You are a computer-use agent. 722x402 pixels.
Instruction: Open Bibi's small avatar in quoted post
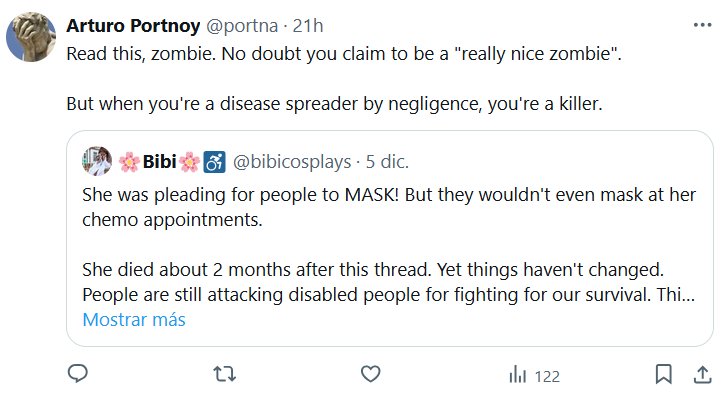coord(98,159)
